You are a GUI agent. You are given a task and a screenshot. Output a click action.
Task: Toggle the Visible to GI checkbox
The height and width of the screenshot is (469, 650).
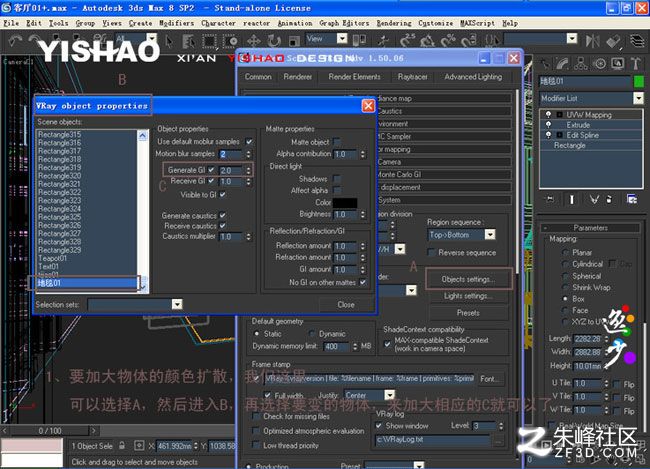click(223, 194)
